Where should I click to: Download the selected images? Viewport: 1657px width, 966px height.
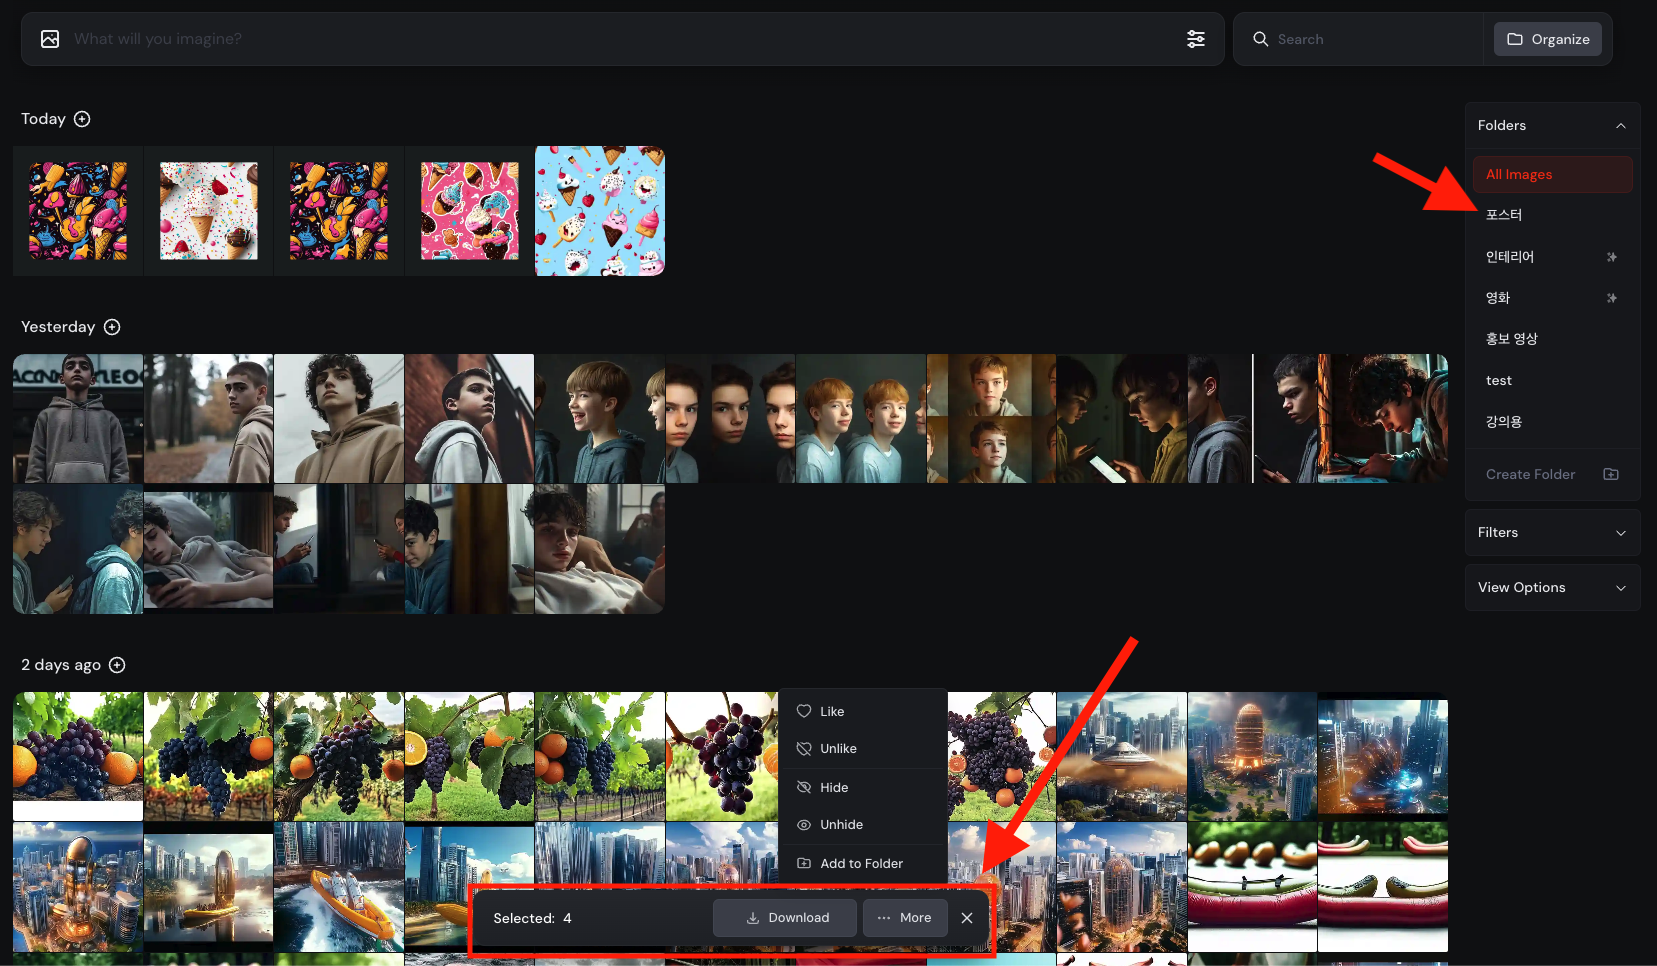(785, 918)
